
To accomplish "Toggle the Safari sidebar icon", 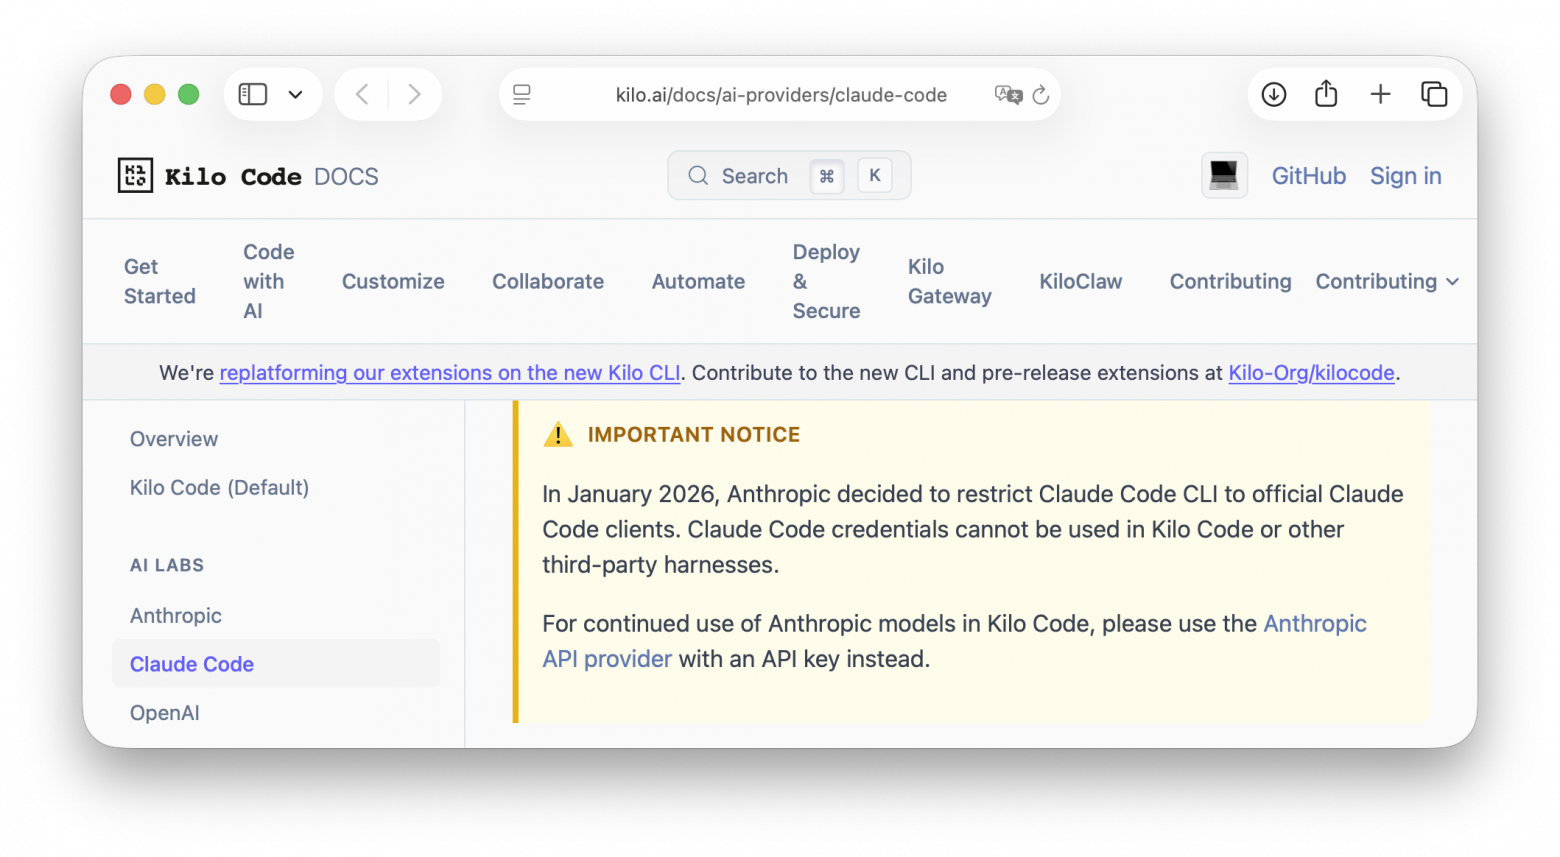I will coord(253,95).
